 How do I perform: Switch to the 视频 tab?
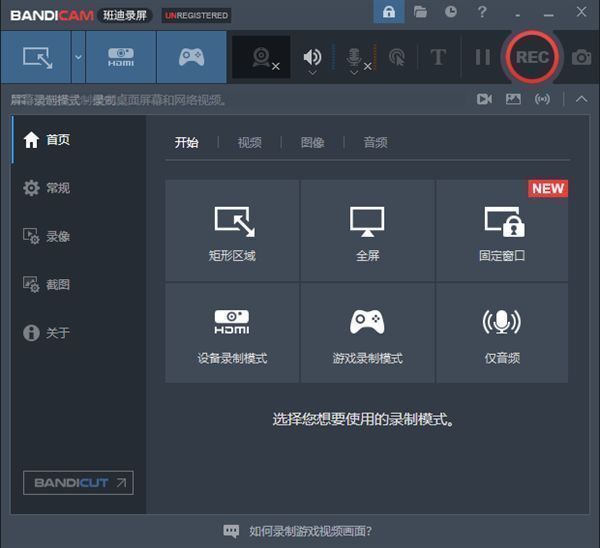249,143
